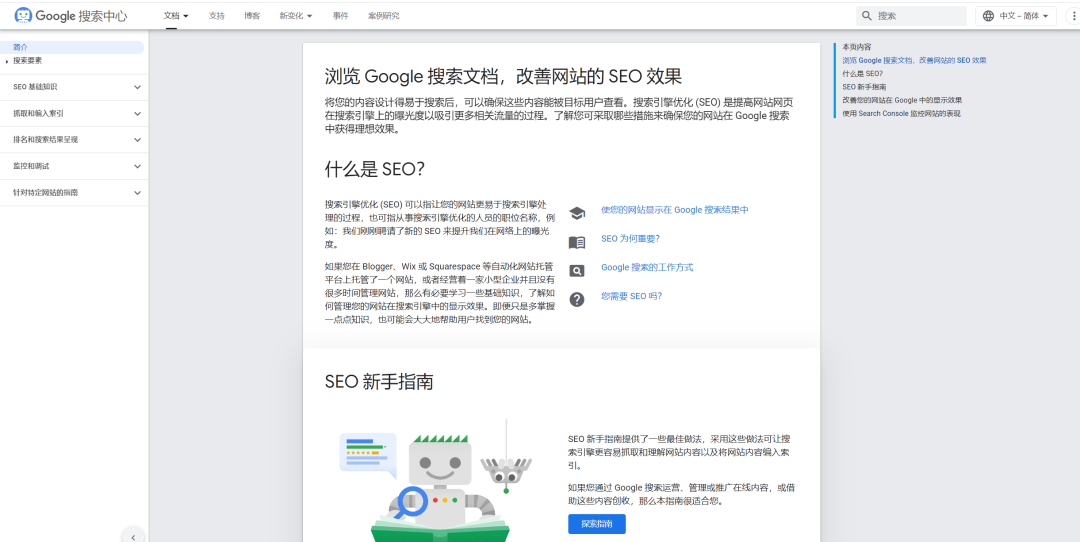This screenshot has height=542, width=1080.
Task: Jump to 使用 Search Console 监控网站的表现
Action: pos(901,113)
